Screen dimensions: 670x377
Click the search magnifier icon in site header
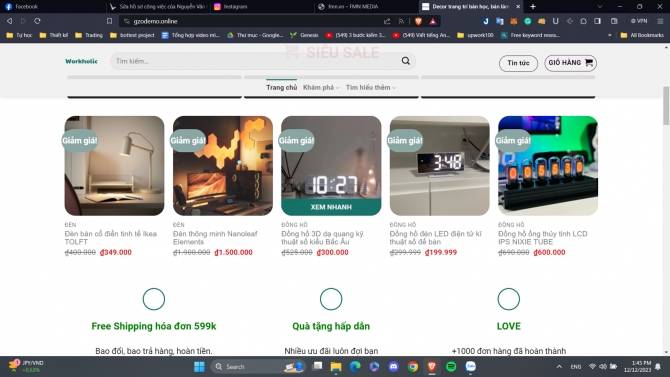click(x=406, y=61)
